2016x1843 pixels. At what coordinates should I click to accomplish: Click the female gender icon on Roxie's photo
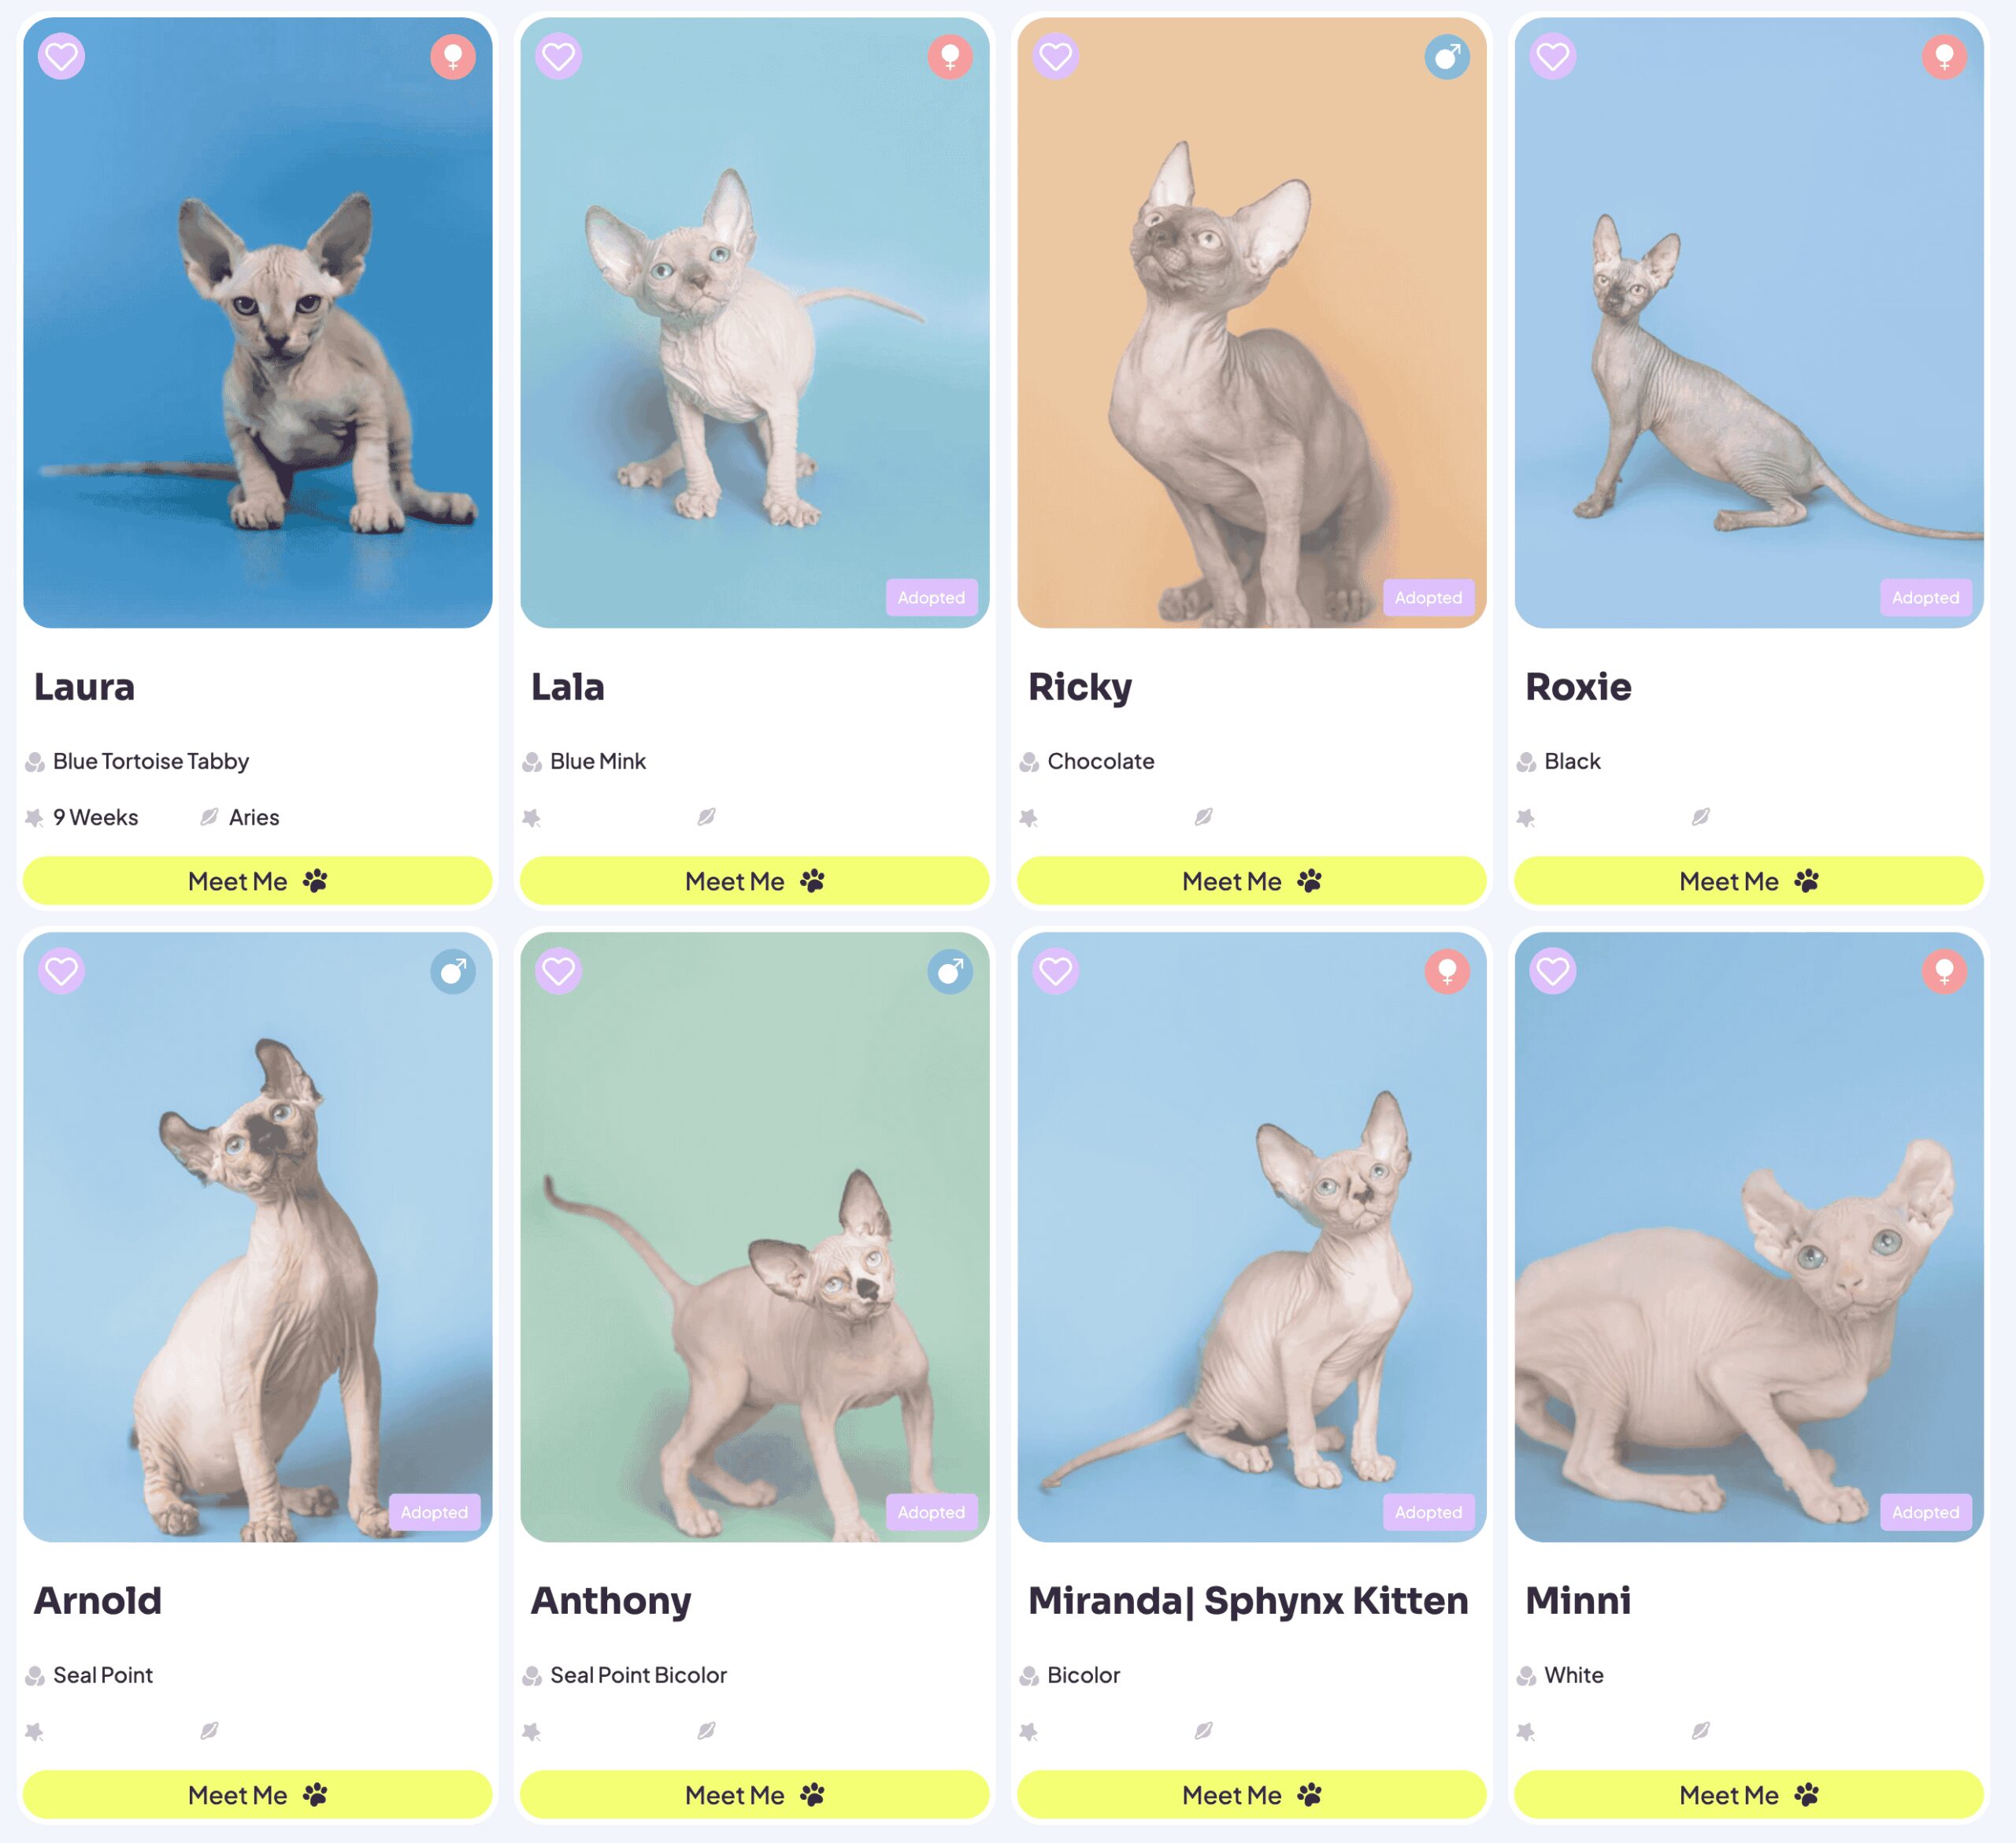point(1944,56)
